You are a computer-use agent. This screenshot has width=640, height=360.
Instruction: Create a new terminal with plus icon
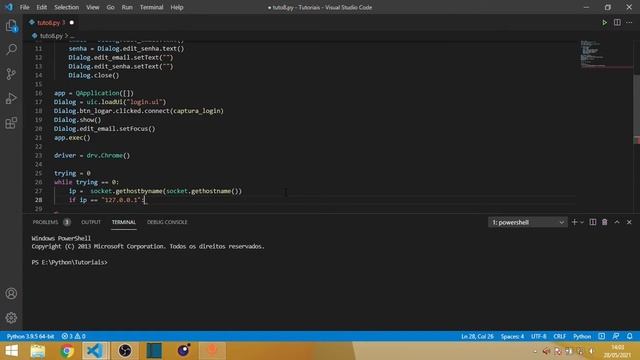click(574, 222)
